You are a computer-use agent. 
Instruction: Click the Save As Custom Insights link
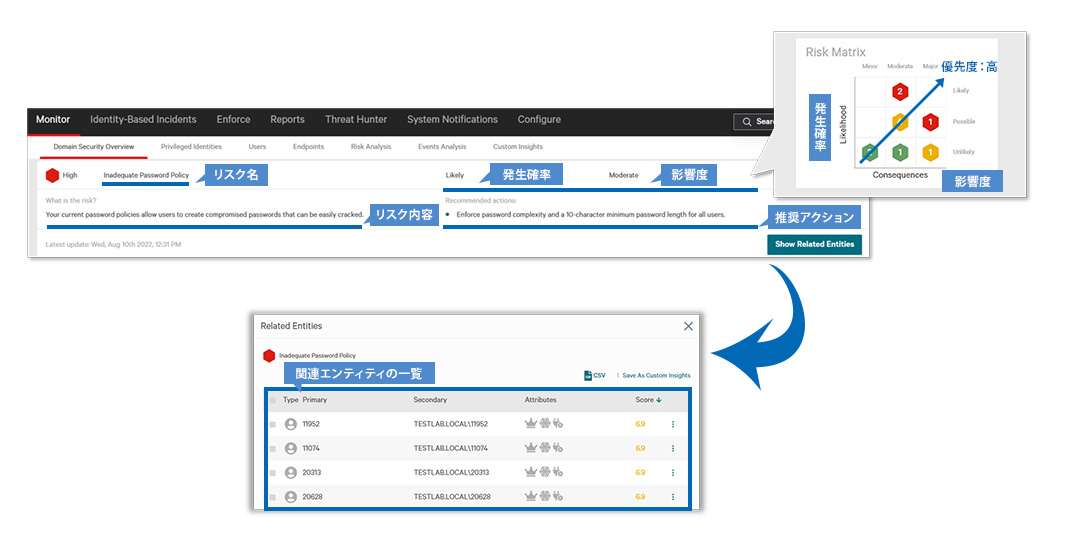pos(655,376)
